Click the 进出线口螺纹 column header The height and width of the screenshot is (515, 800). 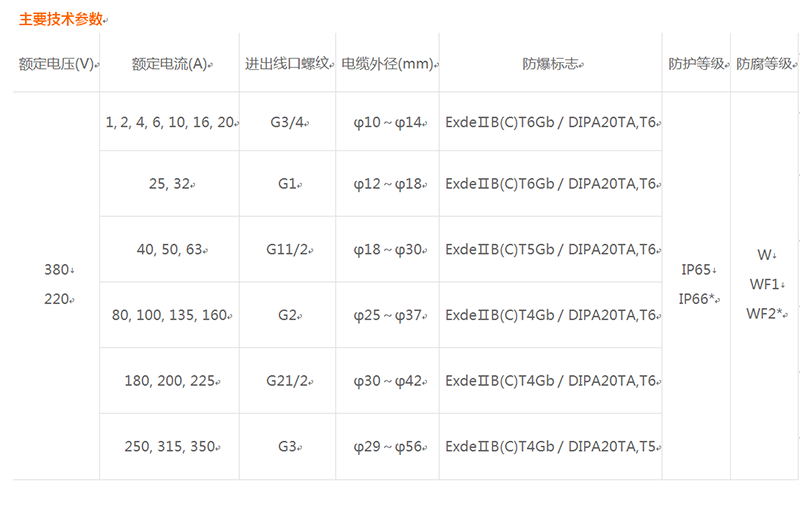pos(287,64)
